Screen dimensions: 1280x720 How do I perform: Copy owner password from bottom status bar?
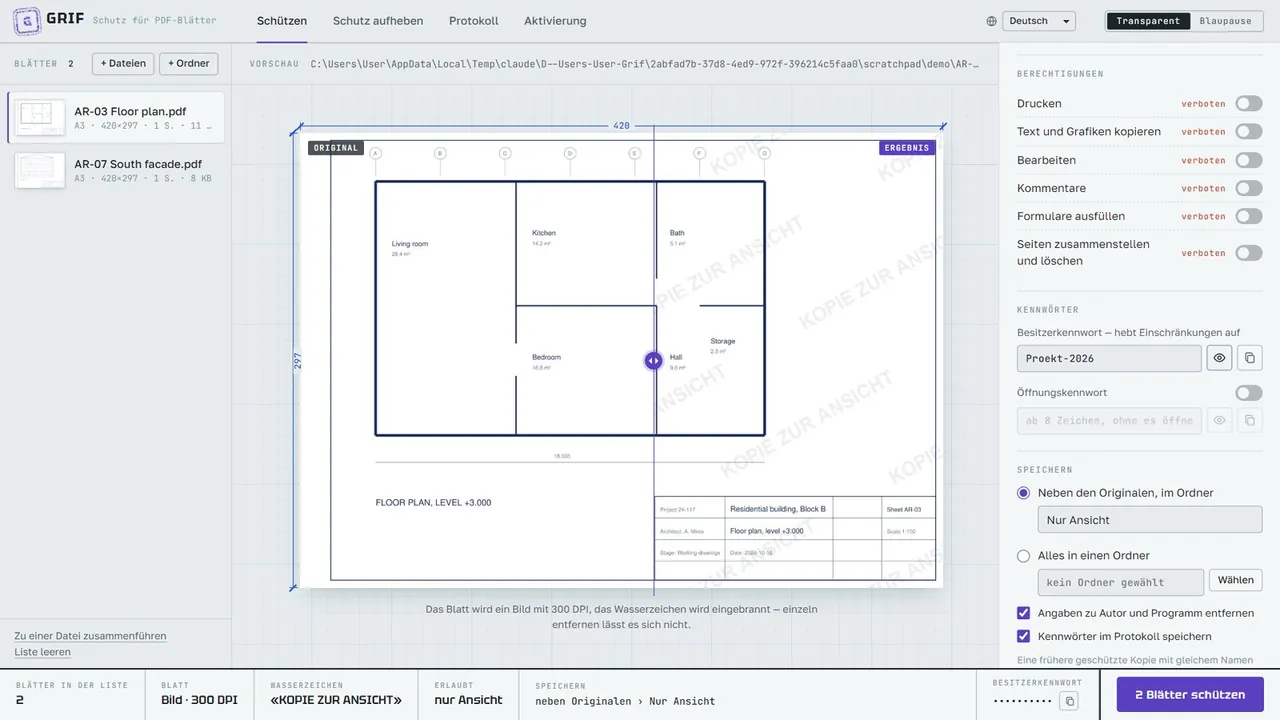(x=1069, y=701)
